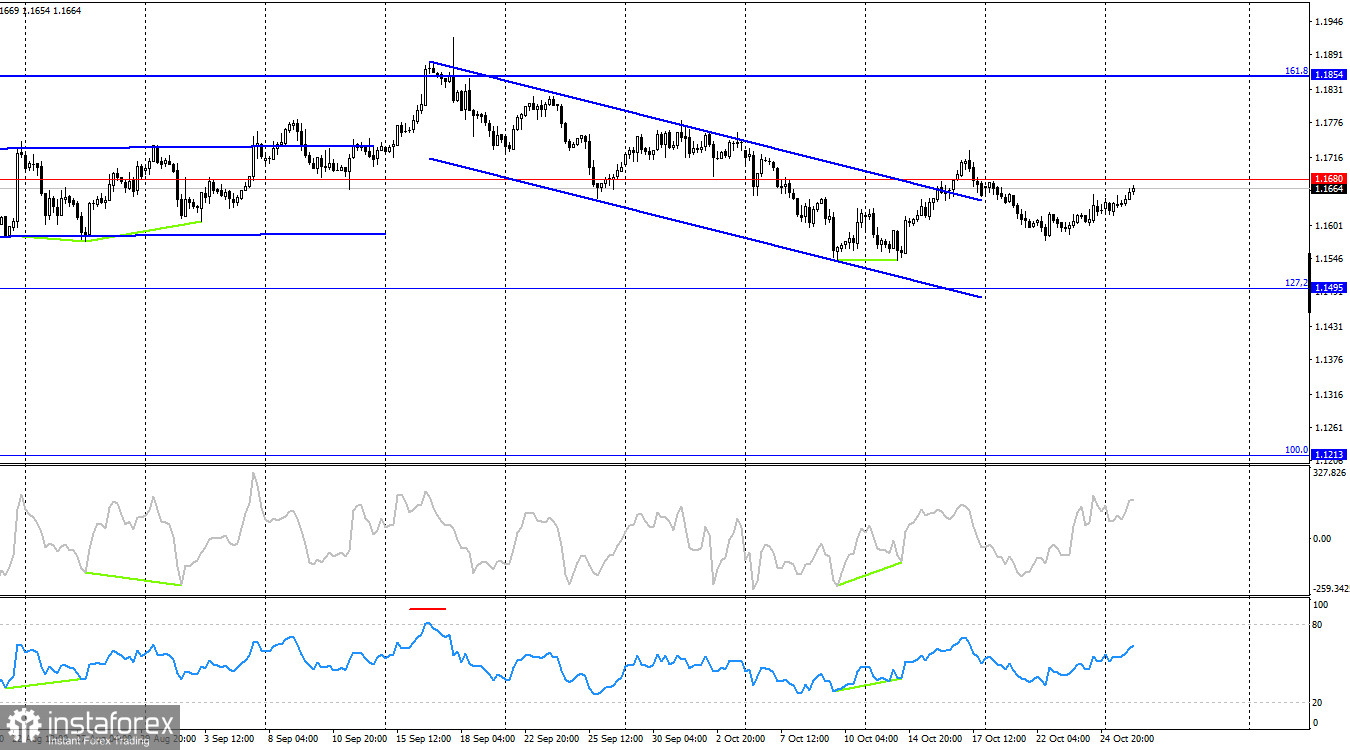
Task: Click the 327.826 indicator scale value
Action: [x=1329, y=473]
